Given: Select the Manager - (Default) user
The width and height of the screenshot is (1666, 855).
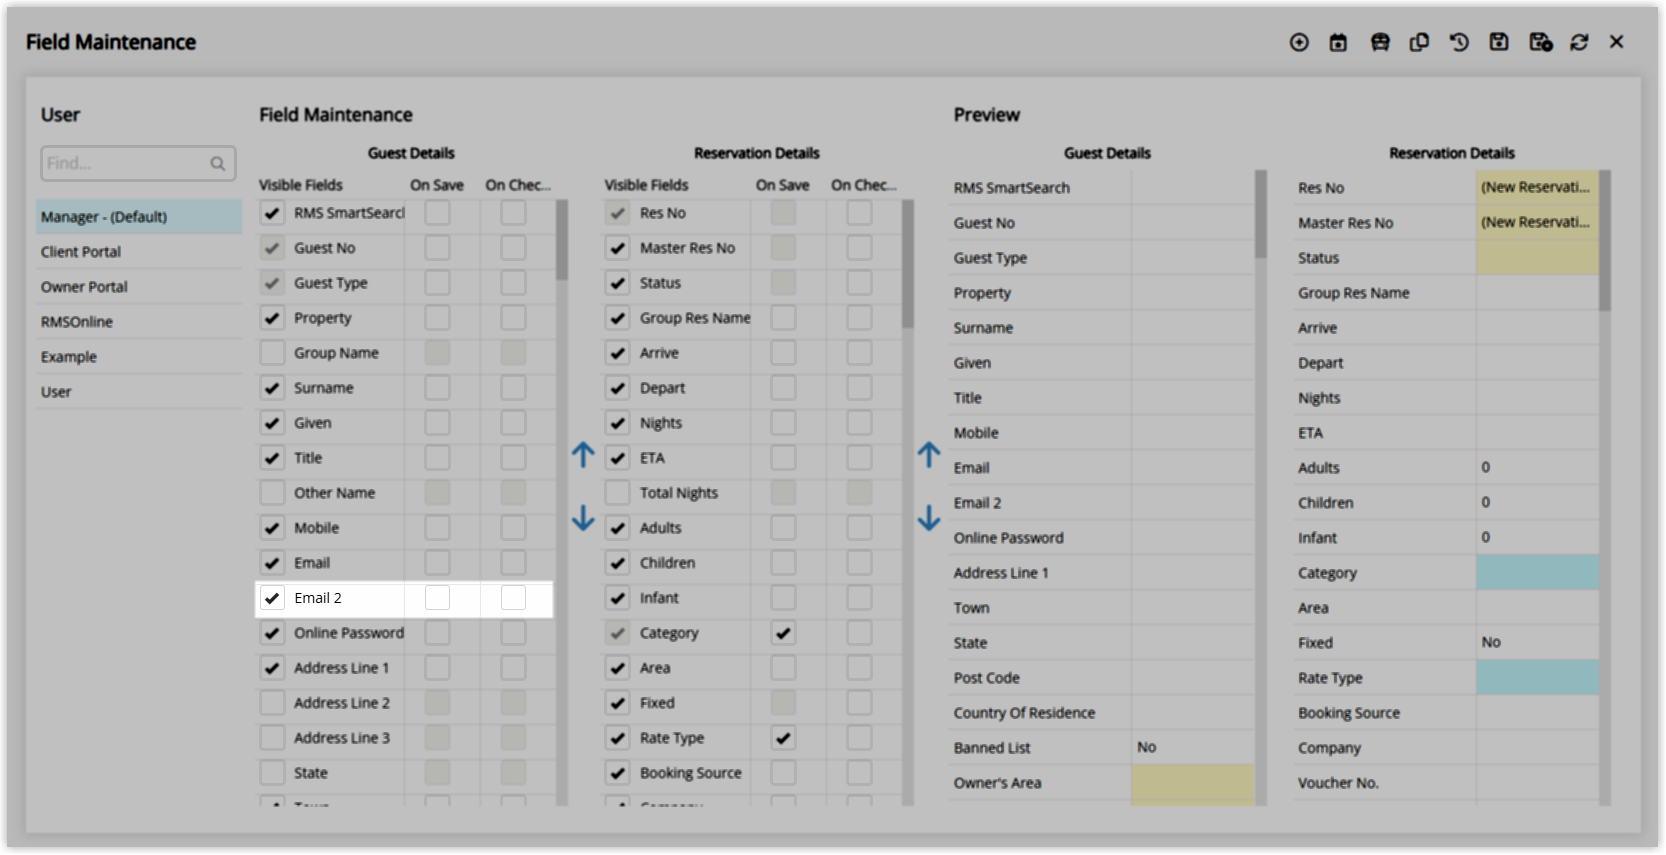Looking at the screenshot, I should (x=139, y=217).
